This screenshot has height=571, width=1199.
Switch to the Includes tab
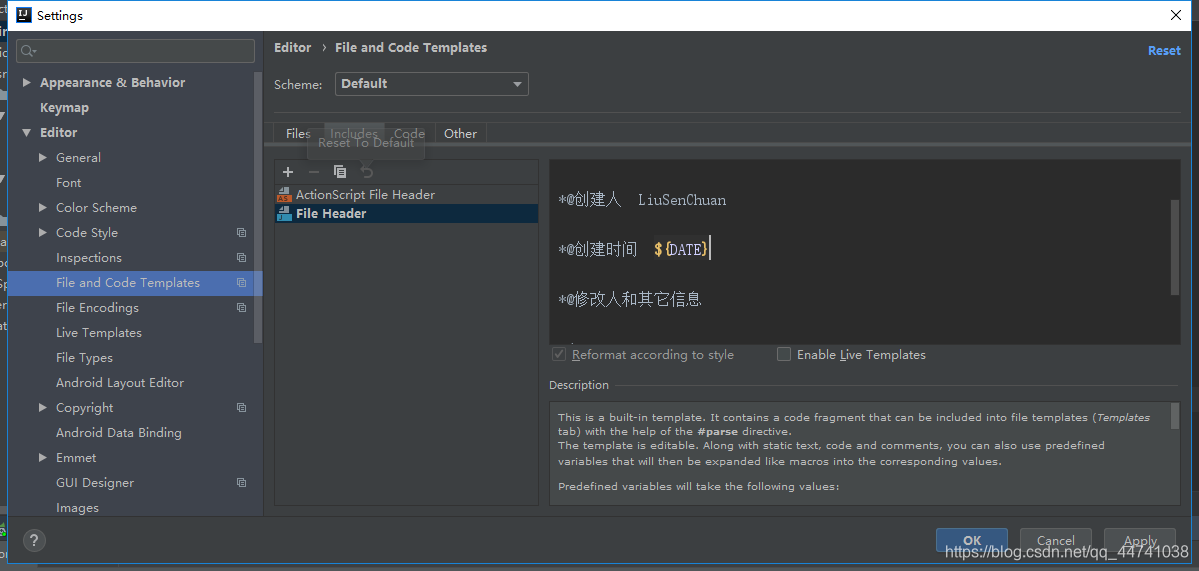tap(354, 133)
